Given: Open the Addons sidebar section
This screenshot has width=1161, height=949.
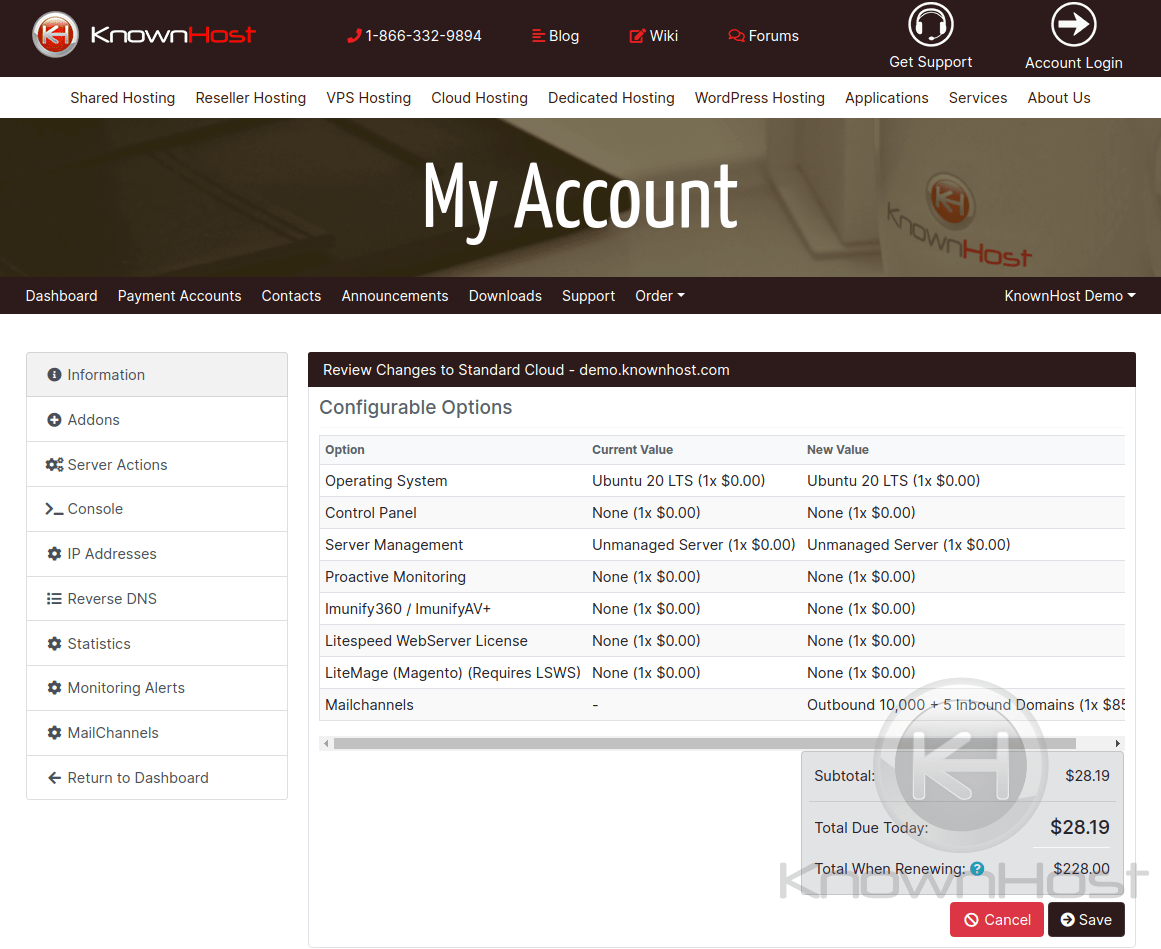Looking at the screenshot, I should (x=157, y=420).
